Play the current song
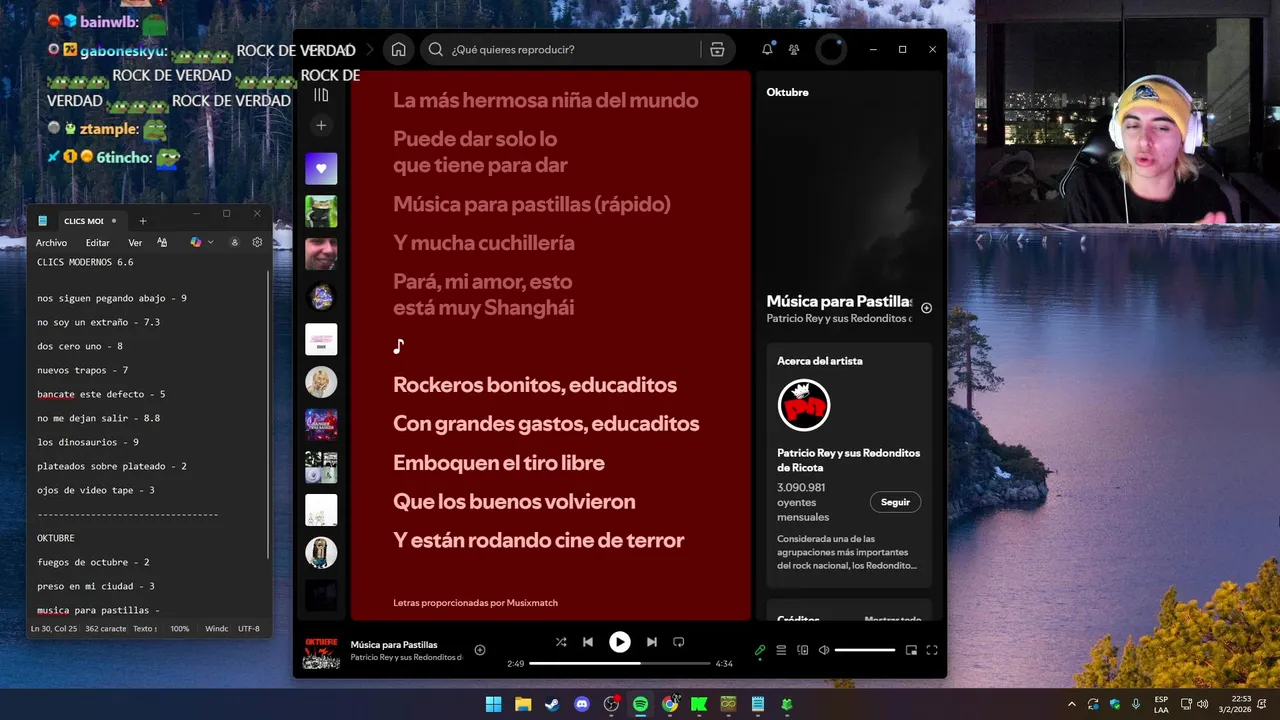Image resolution: width=1280 pixels, height=720 pixels. [x=620, y=642]
